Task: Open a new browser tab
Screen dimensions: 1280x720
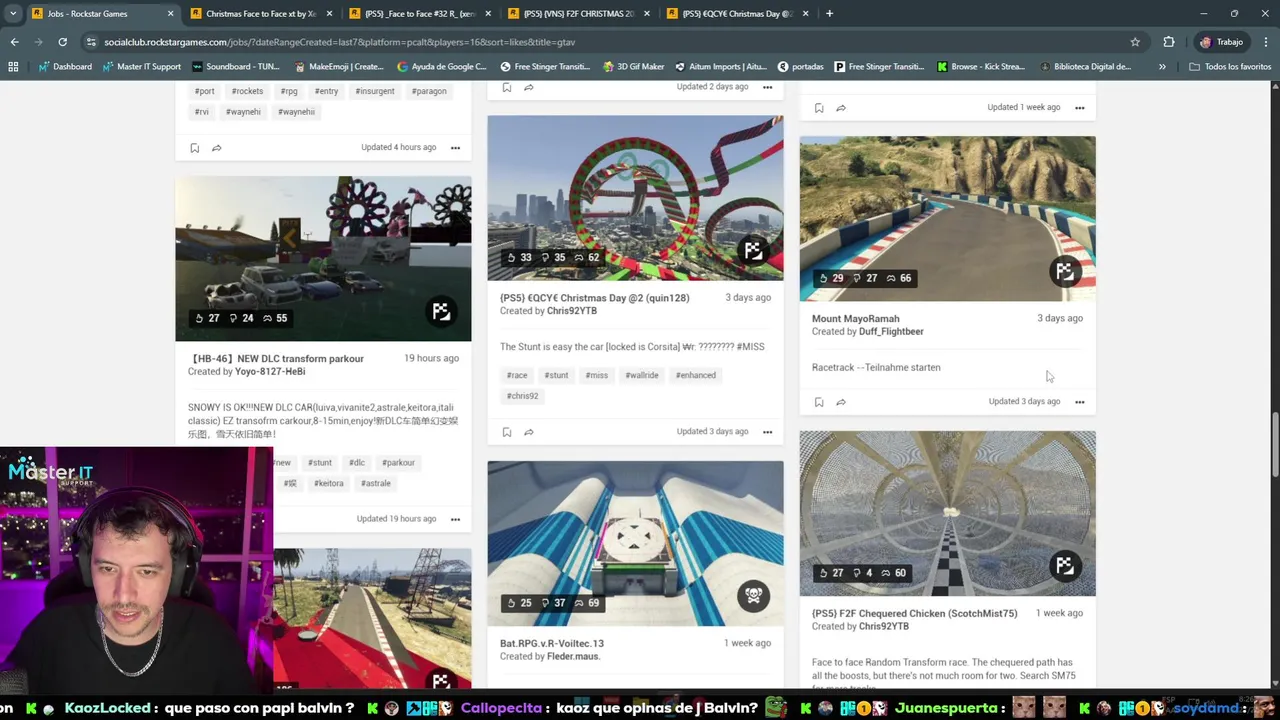Action: click(x=829, y=14)
